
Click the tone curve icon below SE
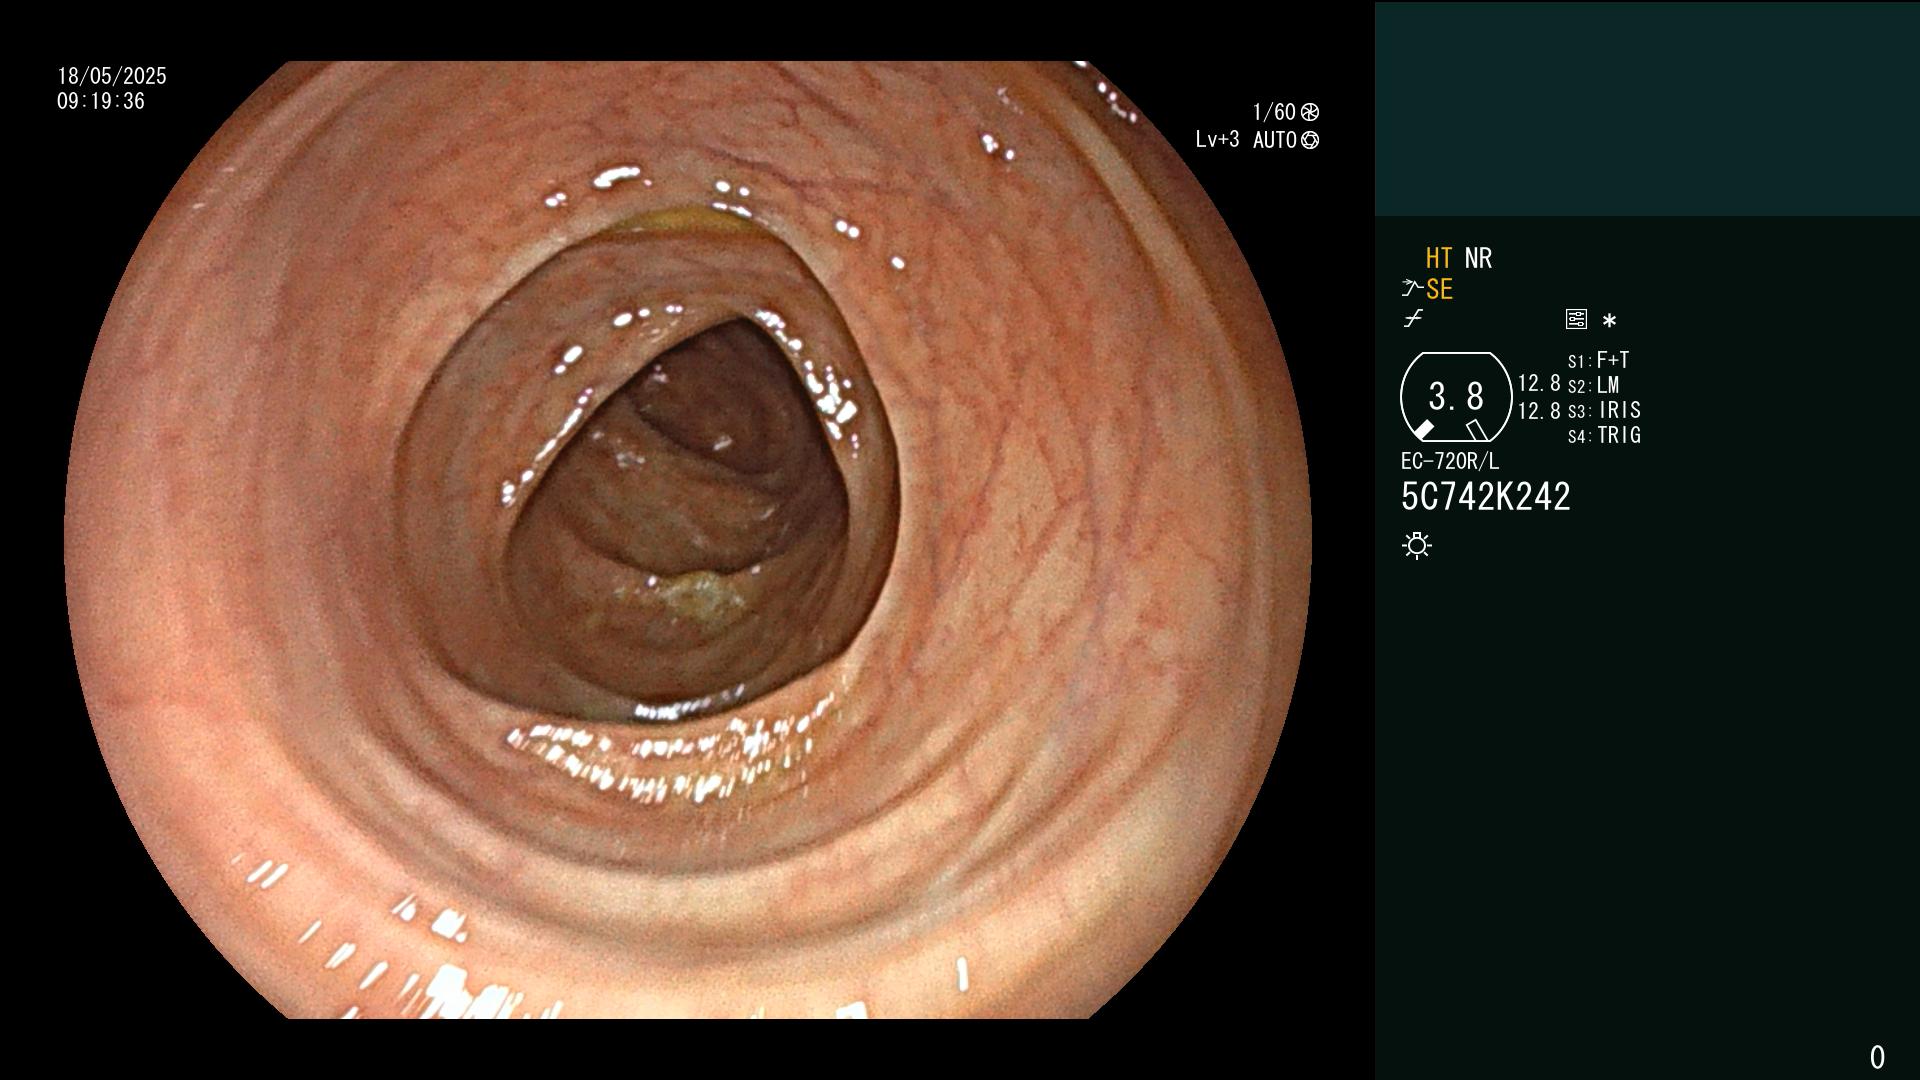tap(1413, 319)
